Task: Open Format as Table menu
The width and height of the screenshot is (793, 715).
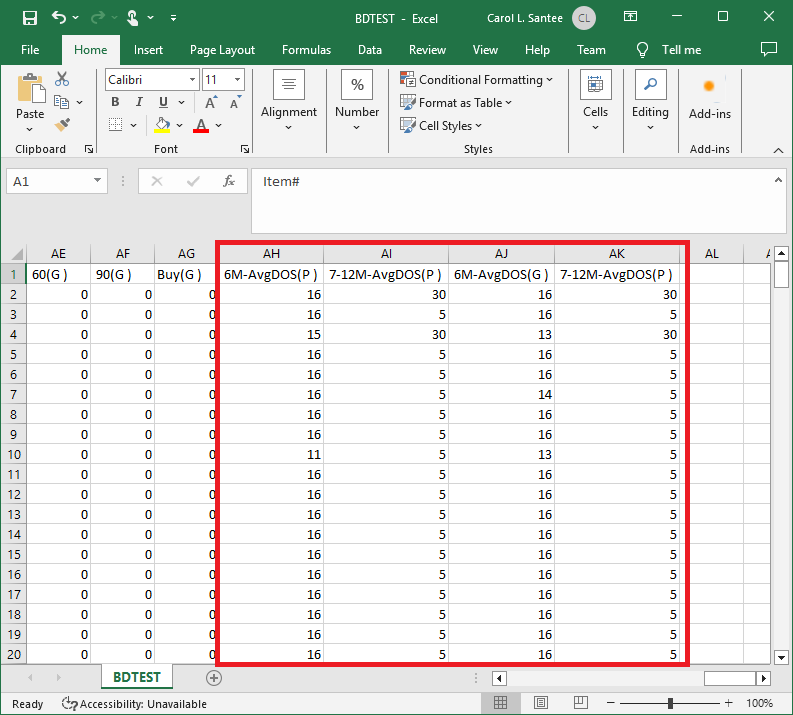Action: click(456, 103)
